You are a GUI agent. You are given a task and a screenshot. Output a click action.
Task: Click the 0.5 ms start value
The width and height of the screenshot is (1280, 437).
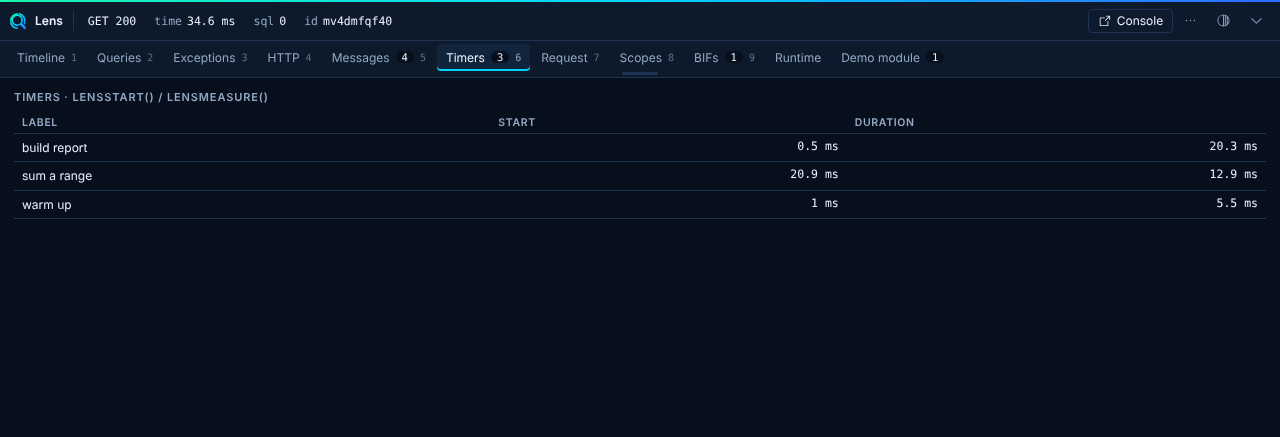[817, 147]
